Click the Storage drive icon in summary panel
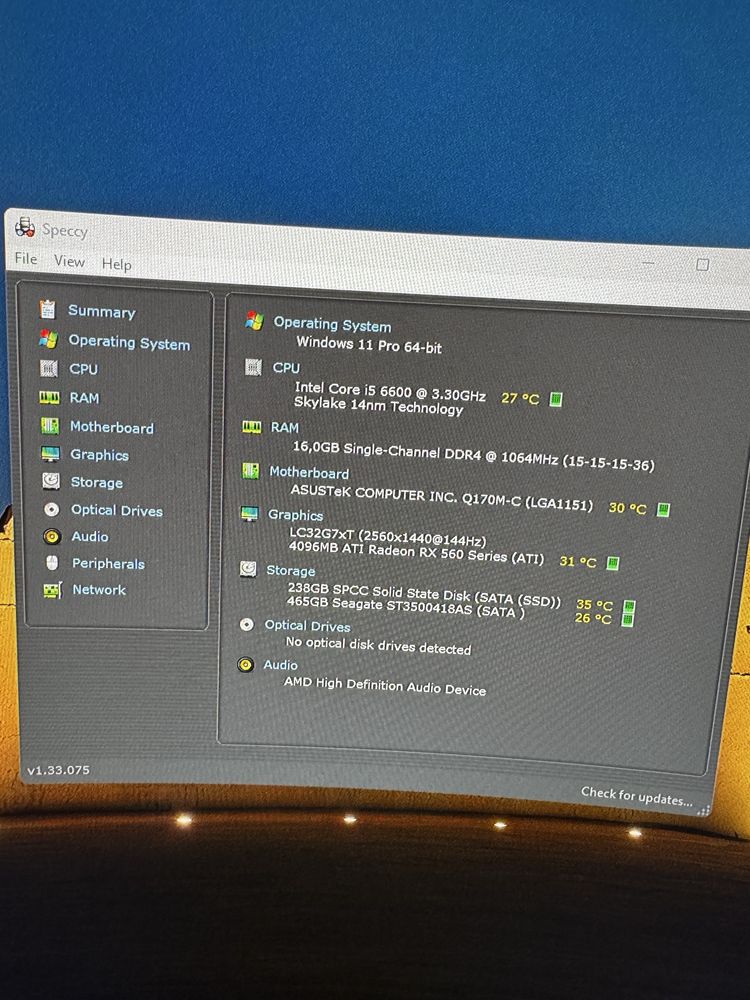This screenshot has width=750, height=1000. pyautogui.click(x=248, y=568)
